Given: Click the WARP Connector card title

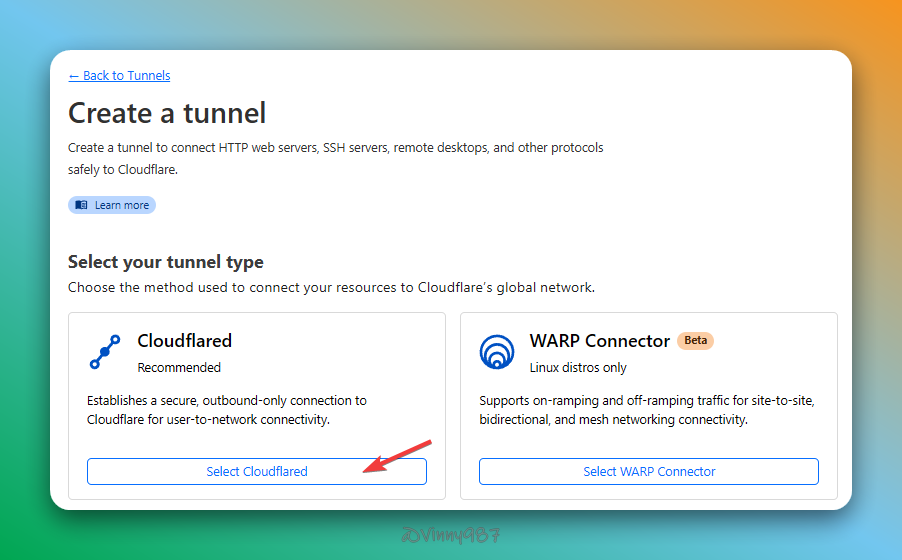Looking at the screenshot, I should [599, 341].
